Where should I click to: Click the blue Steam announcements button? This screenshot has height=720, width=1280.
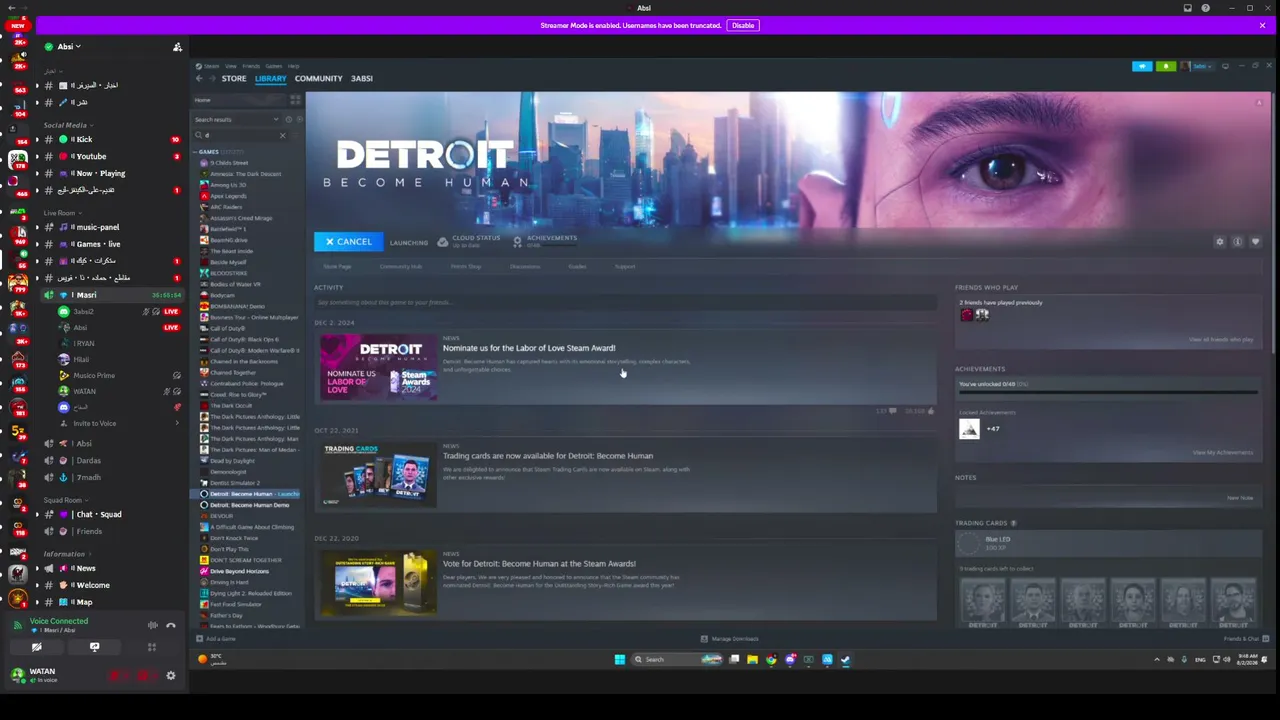[x=1142, y=66]
